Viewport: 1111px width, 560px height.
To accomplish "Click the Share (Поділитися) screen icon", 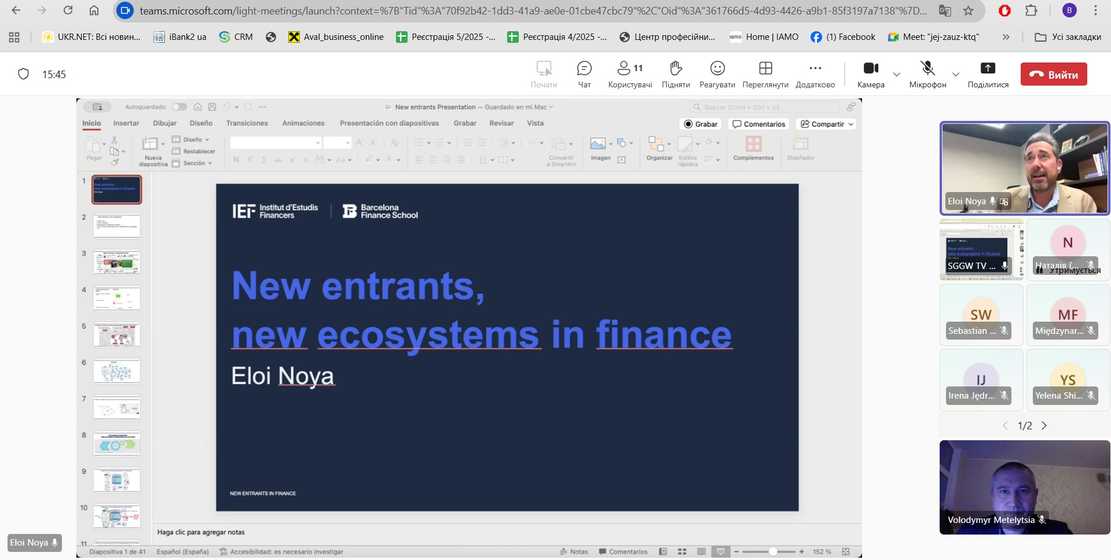I will tap(987, 74).
